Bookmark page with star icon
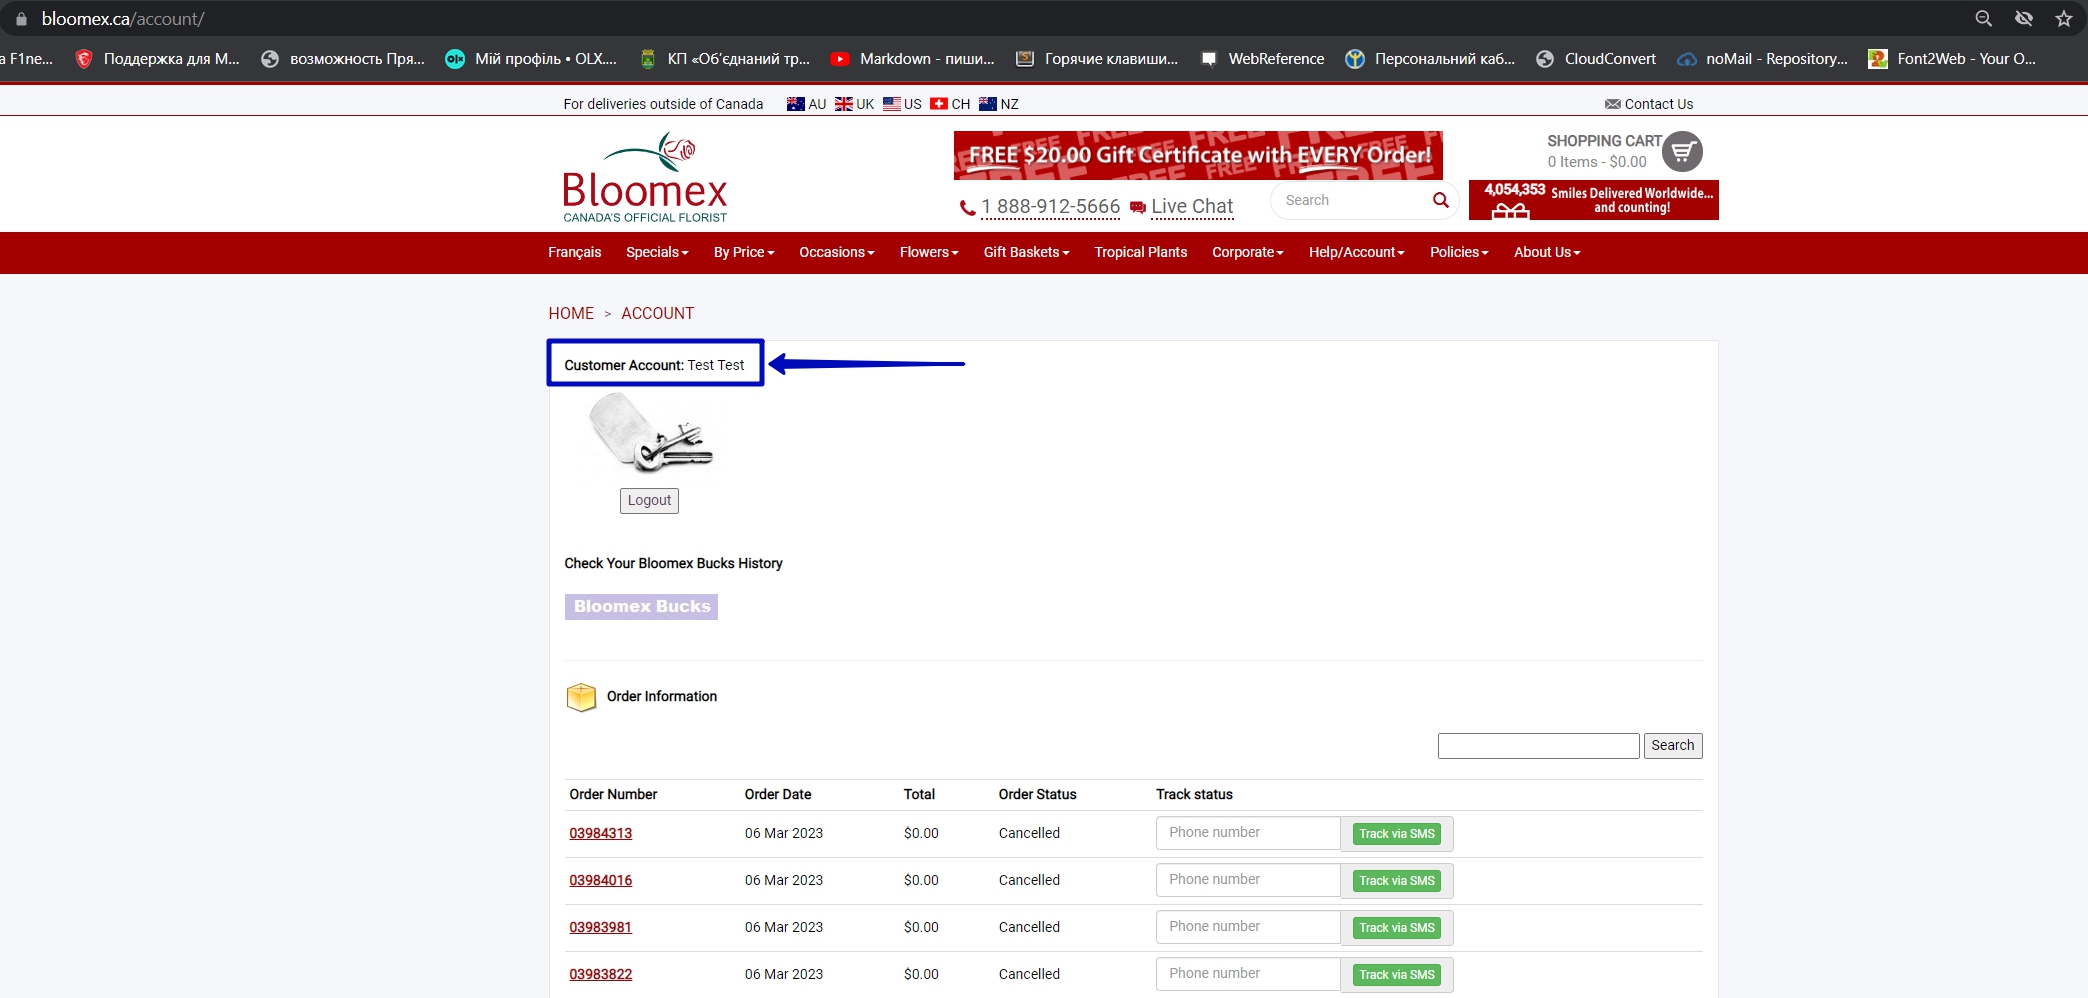 (2063, 19)
